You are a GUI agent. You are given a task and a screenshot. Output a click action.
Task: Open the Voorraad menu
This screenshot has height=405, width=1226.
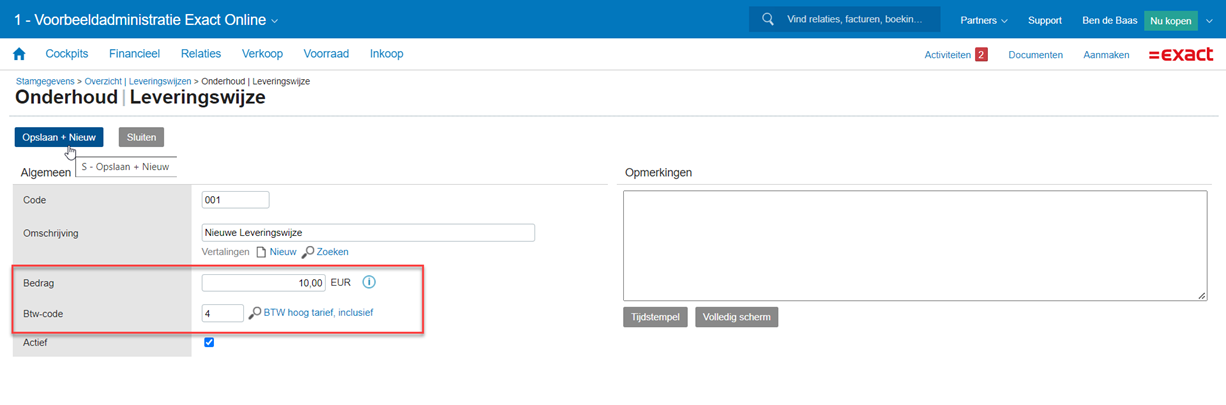tap(326, 54)
